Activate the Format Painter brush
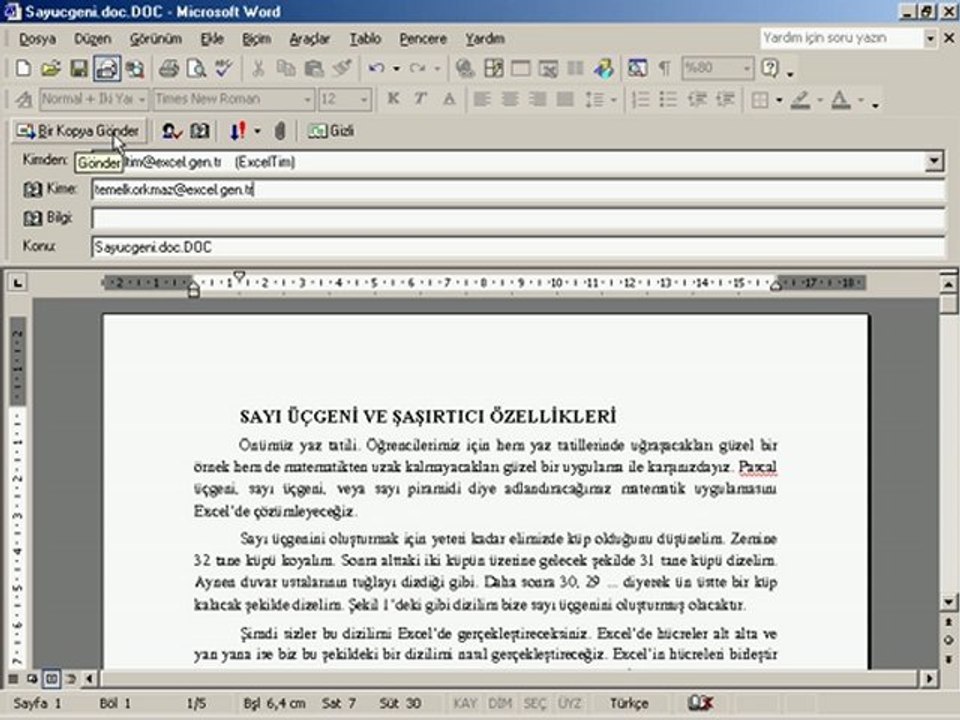The height and width of the screenshot is (720, 960). (x=342, y=68)
